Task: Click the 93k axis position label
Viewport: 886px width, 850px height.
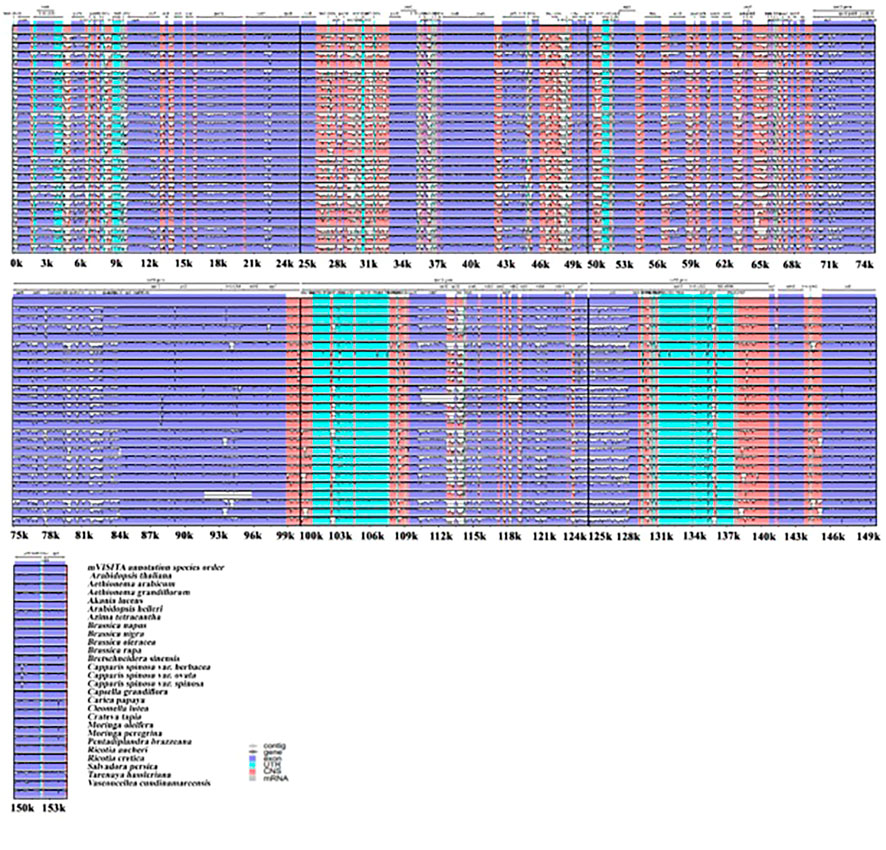Action: coord(217,536)
